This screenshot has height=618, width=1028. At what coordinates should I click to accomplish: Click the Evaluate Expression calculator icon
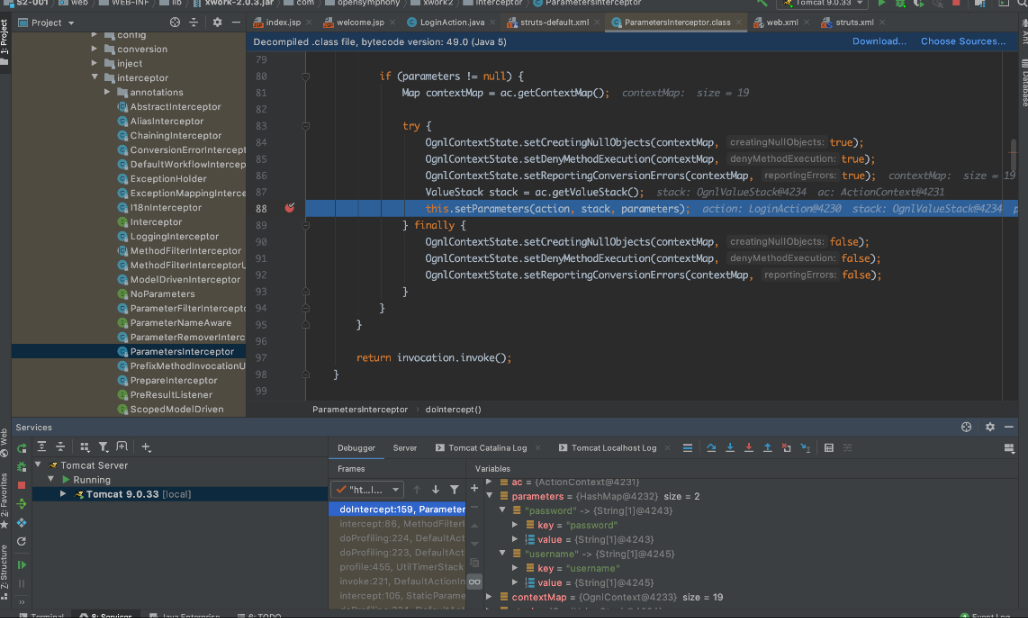(829, 448)
